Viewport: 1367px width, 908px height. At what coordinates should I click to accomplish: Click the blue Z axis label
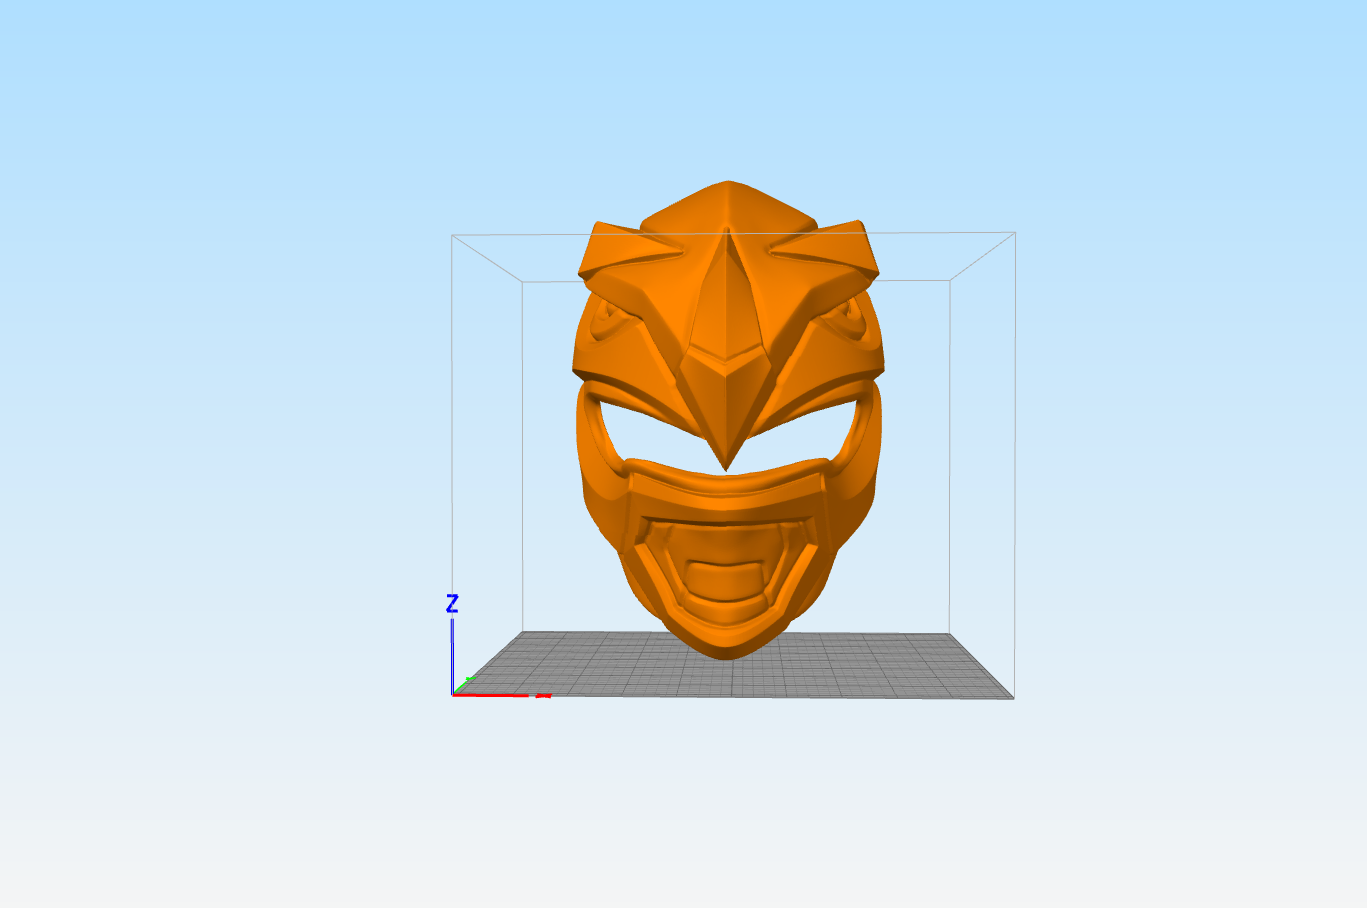(452, 603)
